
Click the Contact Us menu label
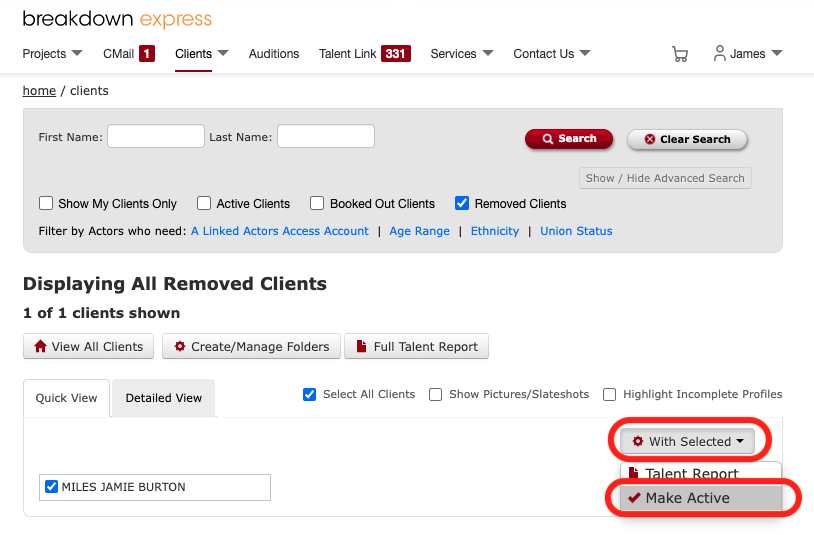click(x=544, y=53)
